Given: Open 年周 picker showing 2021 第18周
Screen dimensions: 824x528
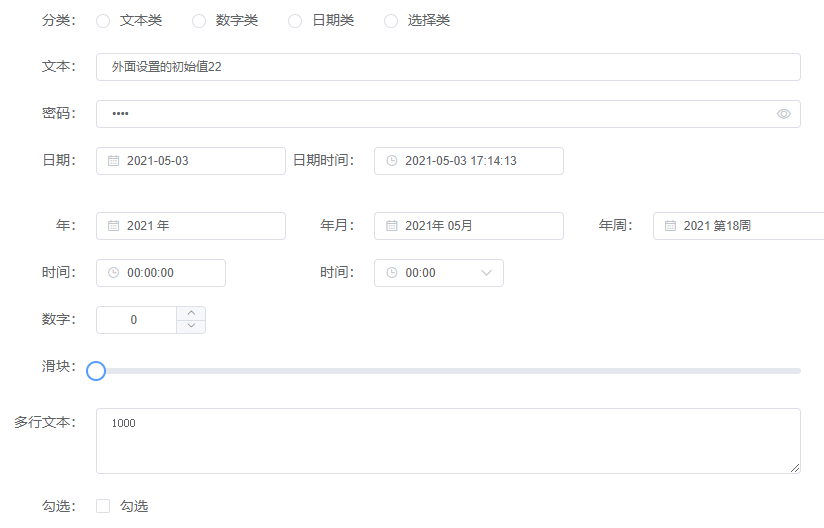Looking at the screenshot, I should pos(738,226).
